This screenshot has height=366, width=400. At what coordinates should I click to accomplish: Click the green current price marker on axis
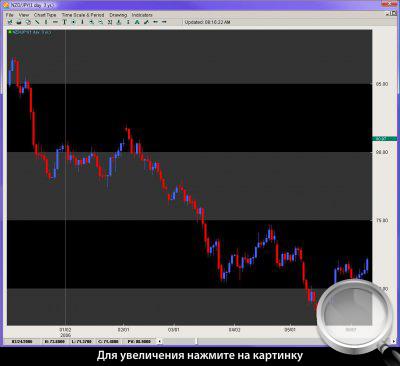tap(384, 138)
